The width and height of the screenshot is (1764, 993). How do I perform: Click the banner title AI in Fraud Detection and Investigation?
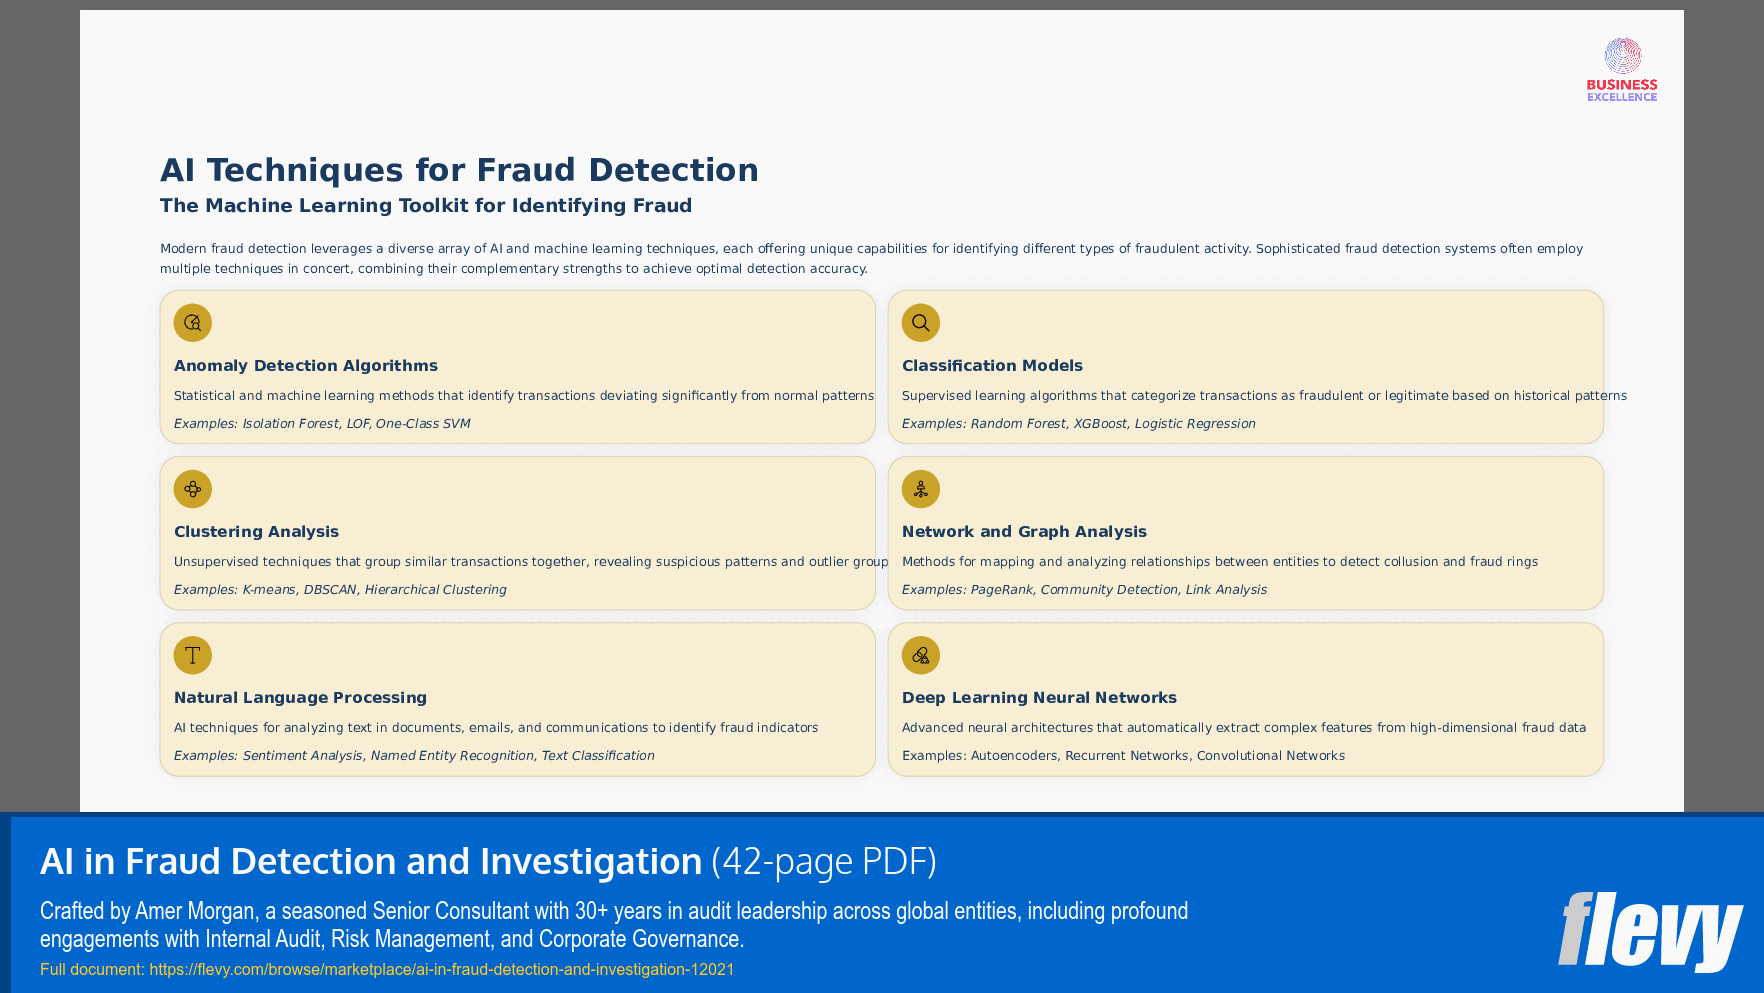coord(371,862)
